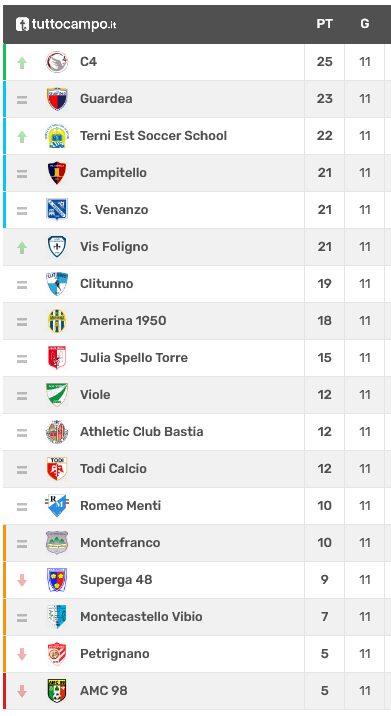Image resolution: width=391 pixels, height=716 pixels.
Task: Click the Superga 48 crest
Action: pos(57,579)
